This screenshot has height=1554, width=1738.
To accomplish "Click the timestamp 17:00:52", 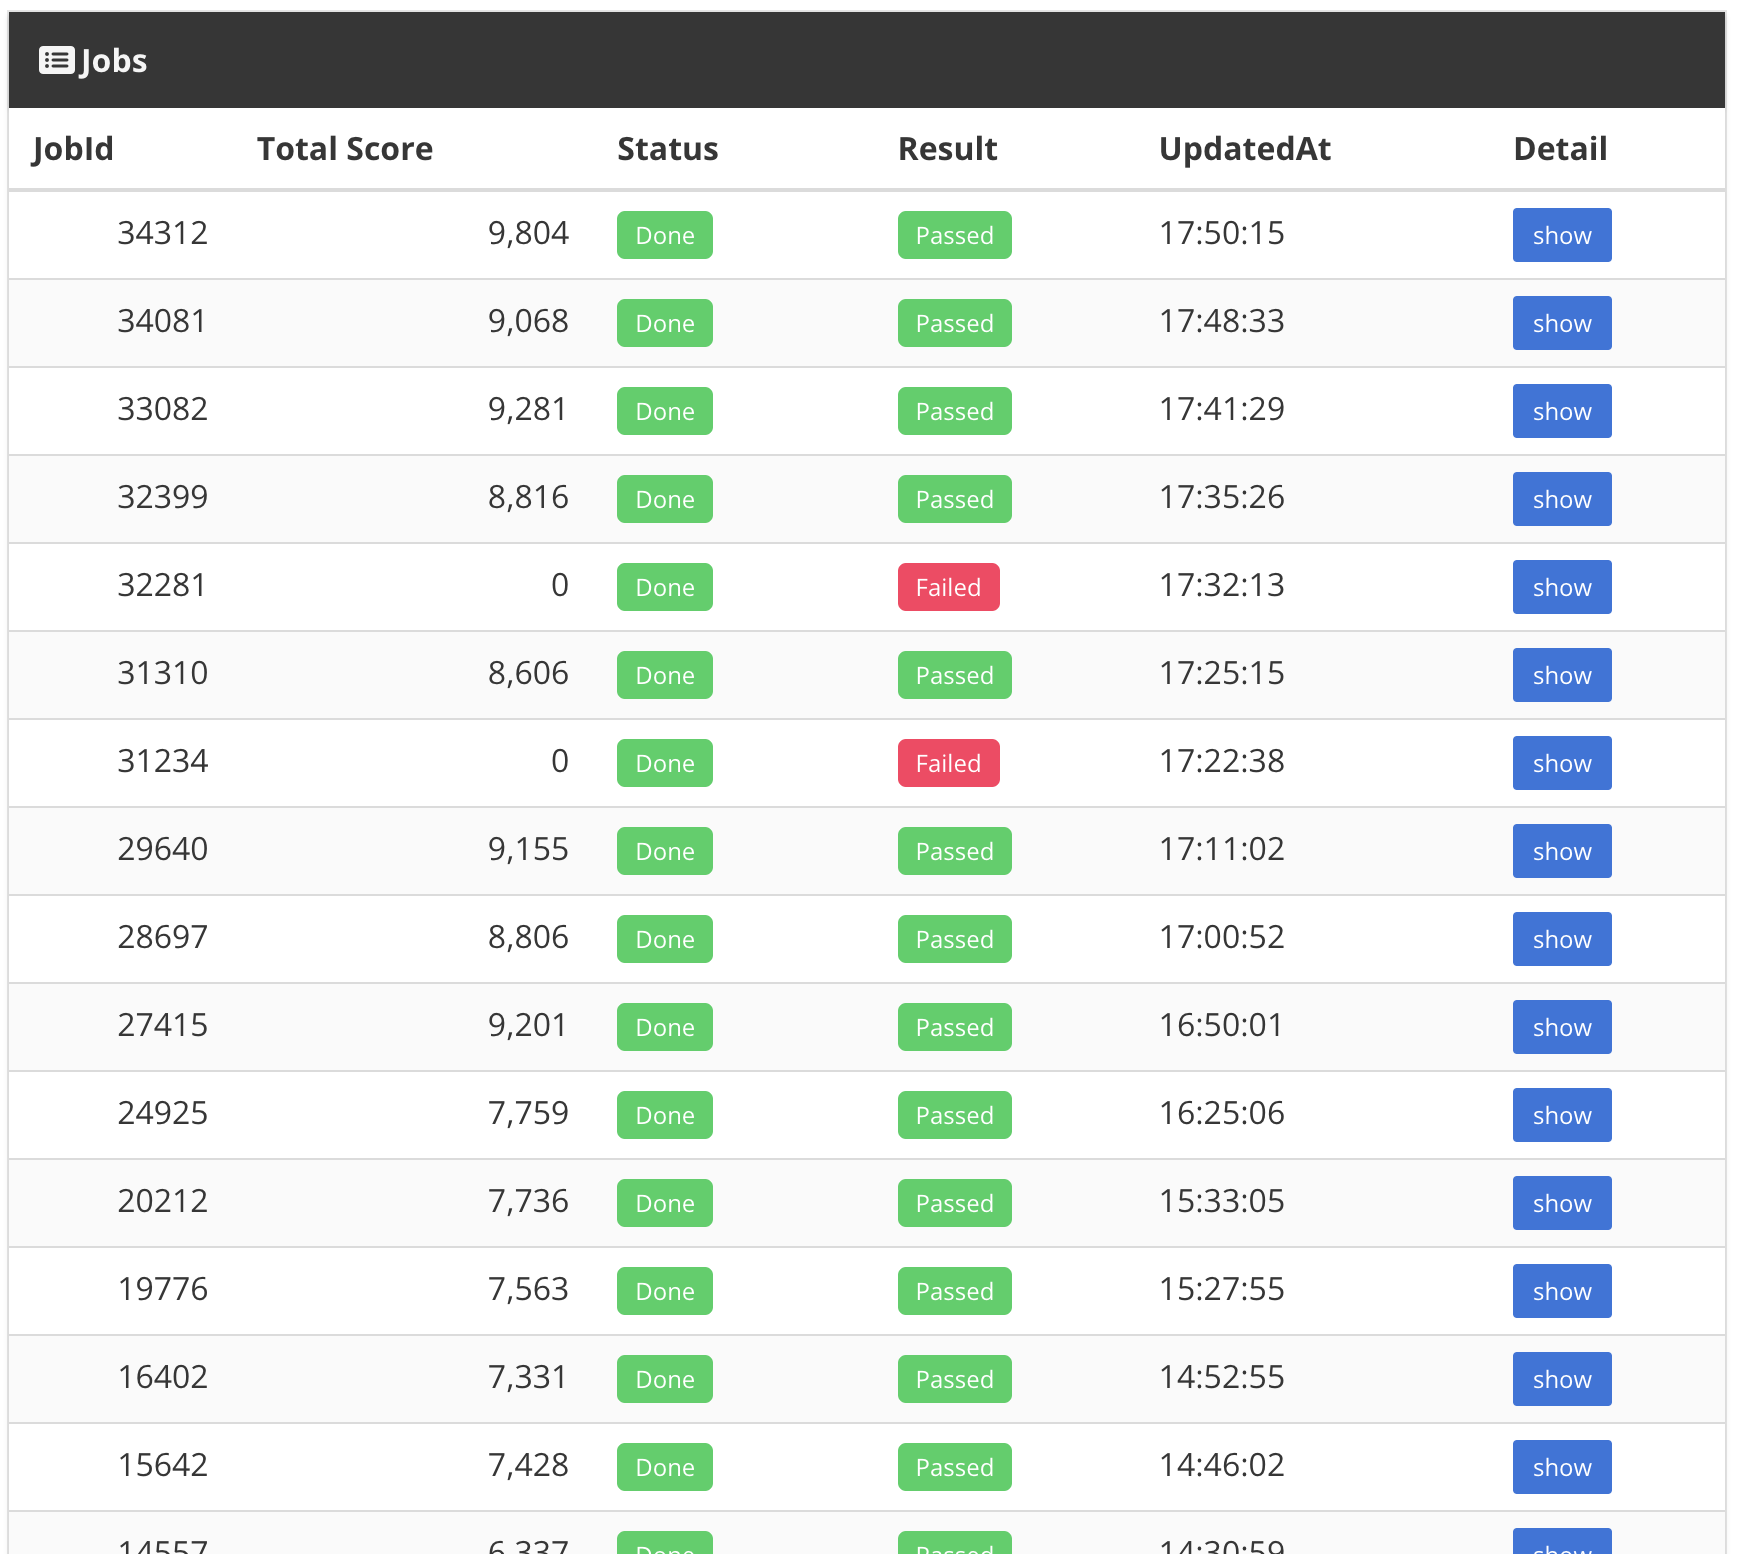I will point(1222,937).
